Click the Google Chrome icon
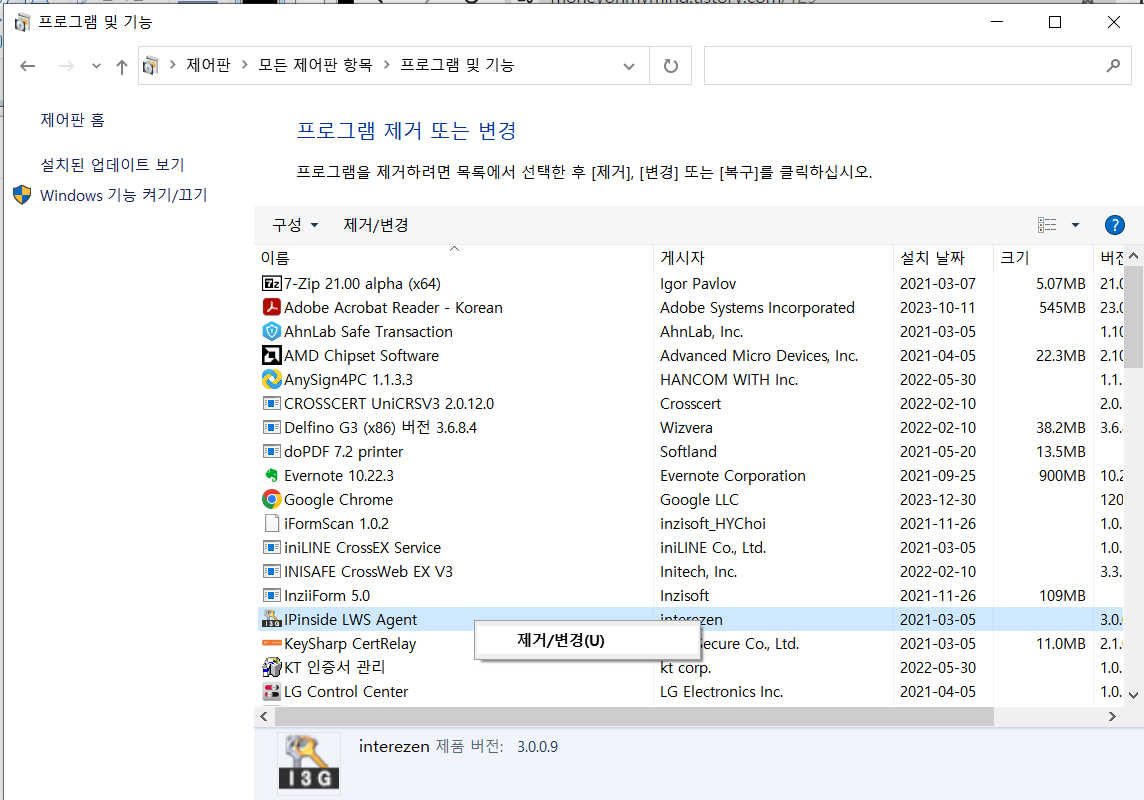The image size is (1144, 800). point(270,499)
